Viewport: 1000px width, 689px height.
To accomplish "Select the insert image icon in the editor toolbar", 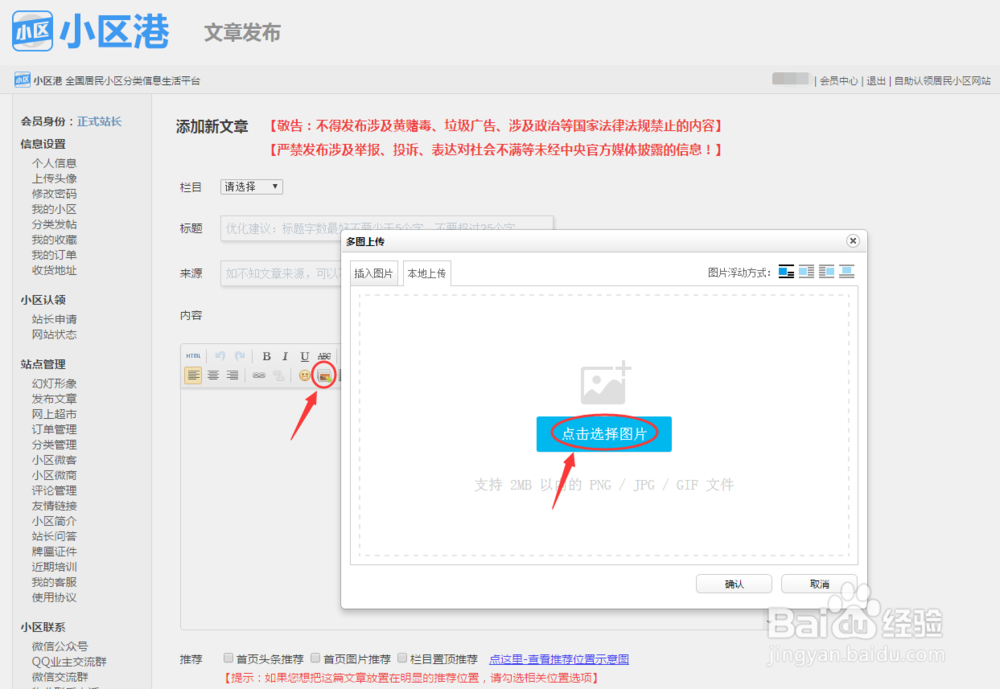I will (x=322, y=375).
